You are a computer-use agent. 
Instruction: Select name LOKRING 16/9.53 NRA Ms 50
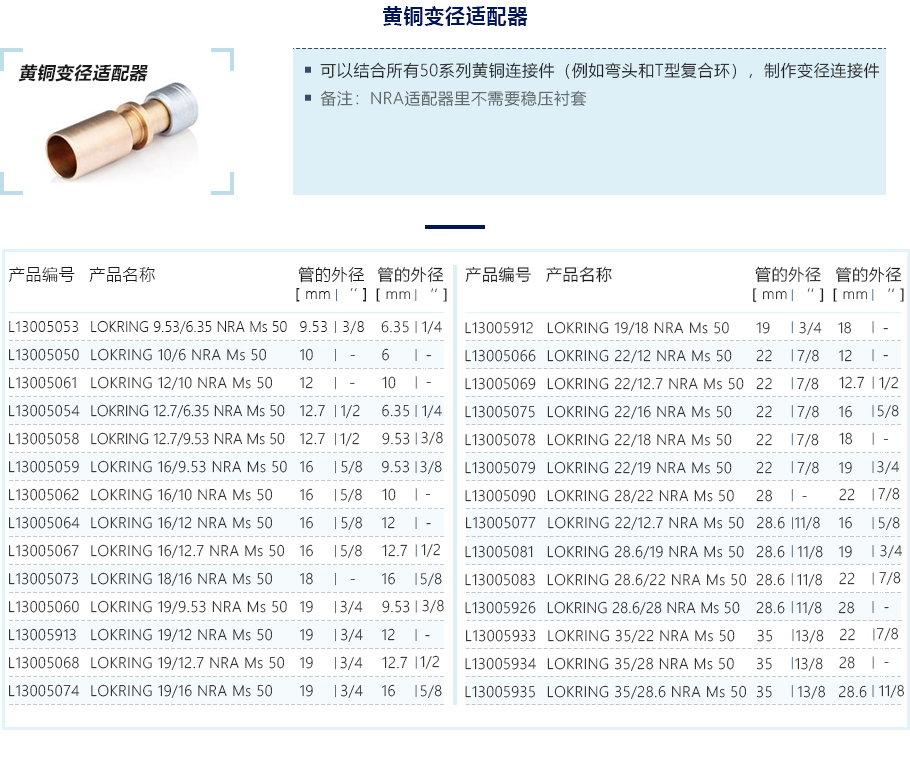(189, 467)
